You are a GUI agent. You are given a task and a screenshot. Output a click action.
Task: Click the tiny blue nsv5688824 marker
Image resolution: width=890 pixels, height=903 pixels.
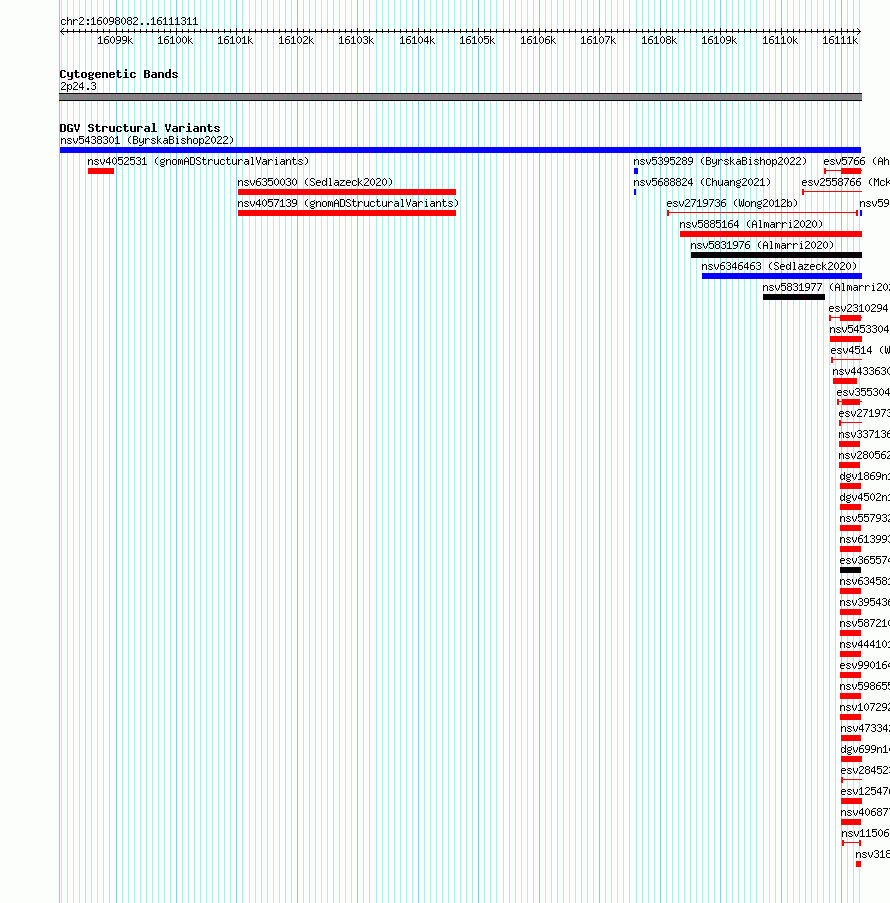click(635, 192)
